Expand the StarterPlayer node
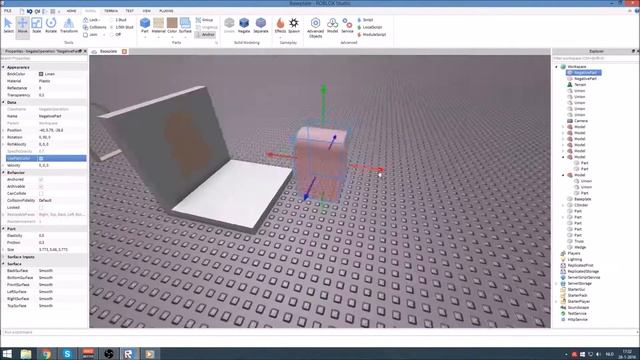The image size is (640, 360). click(x=557, y=301)
